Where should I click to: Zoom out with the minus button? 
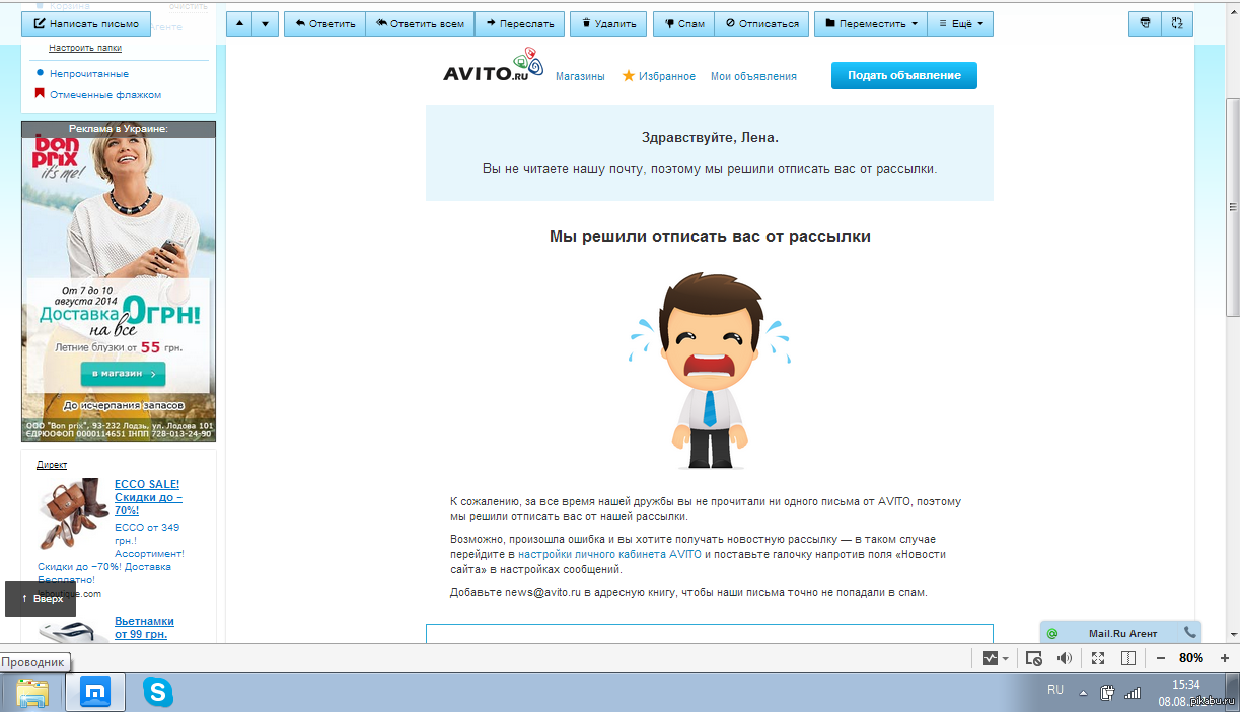1161,658
